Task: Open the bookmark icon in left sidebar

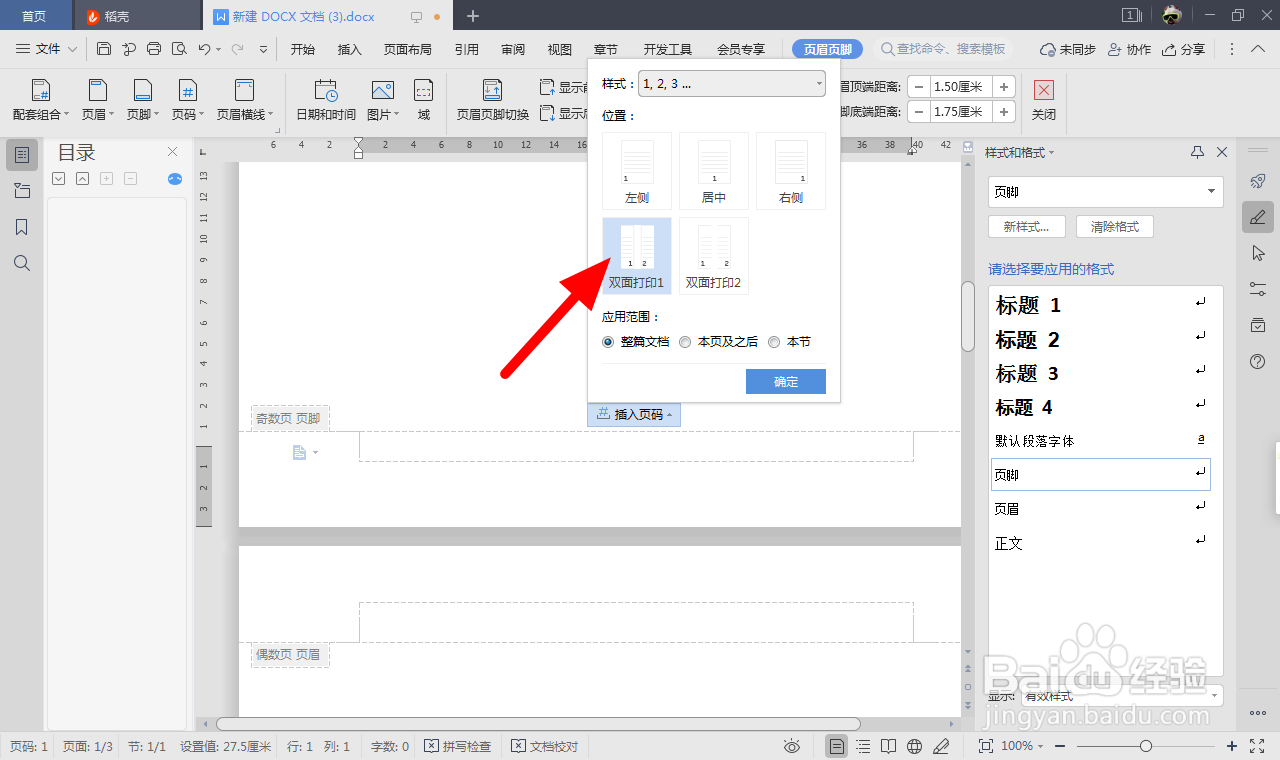Action: tap(22, 227)
